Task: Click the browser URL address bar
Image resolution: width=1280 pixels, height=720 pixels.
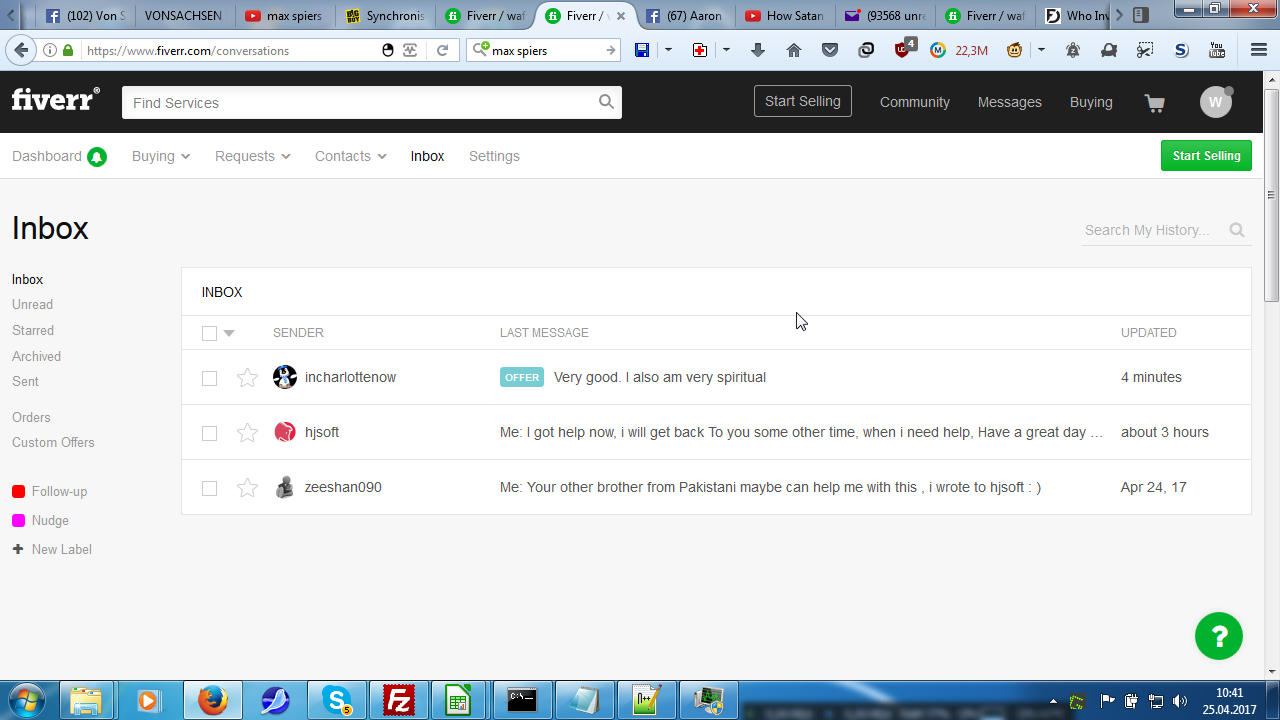Action: pos(232,50)
